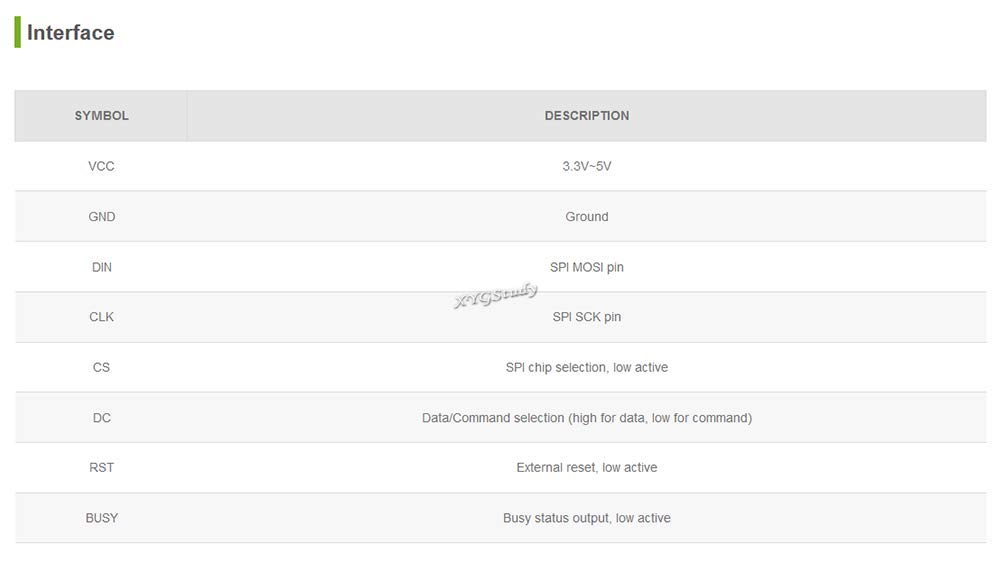The width and height of the screenshot is (1000, 581).
Task: Select the SPI SCK pin description
Action: coord(586,317)
